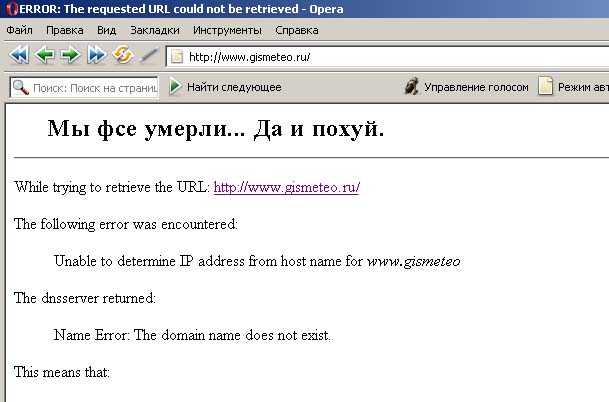
Task: Click text 'This means that:'
Action: [x=62, y=372]
